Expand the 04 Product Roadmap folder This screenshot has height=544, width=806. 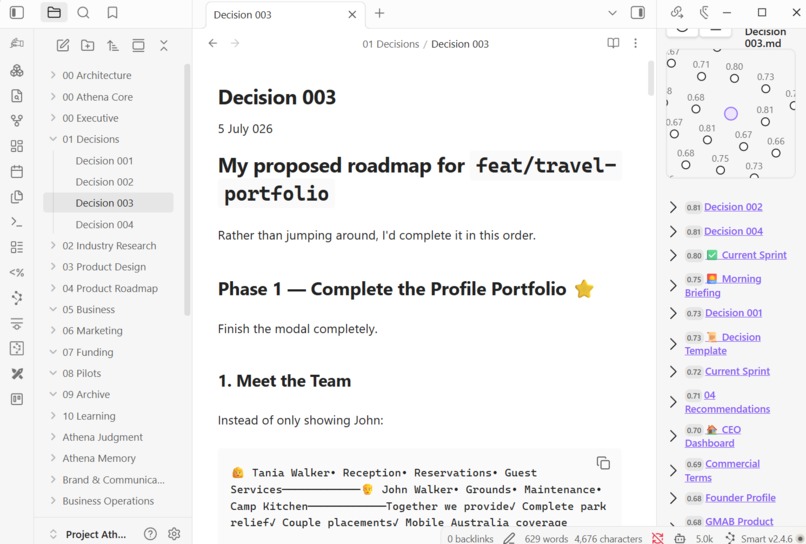(53, 288)
